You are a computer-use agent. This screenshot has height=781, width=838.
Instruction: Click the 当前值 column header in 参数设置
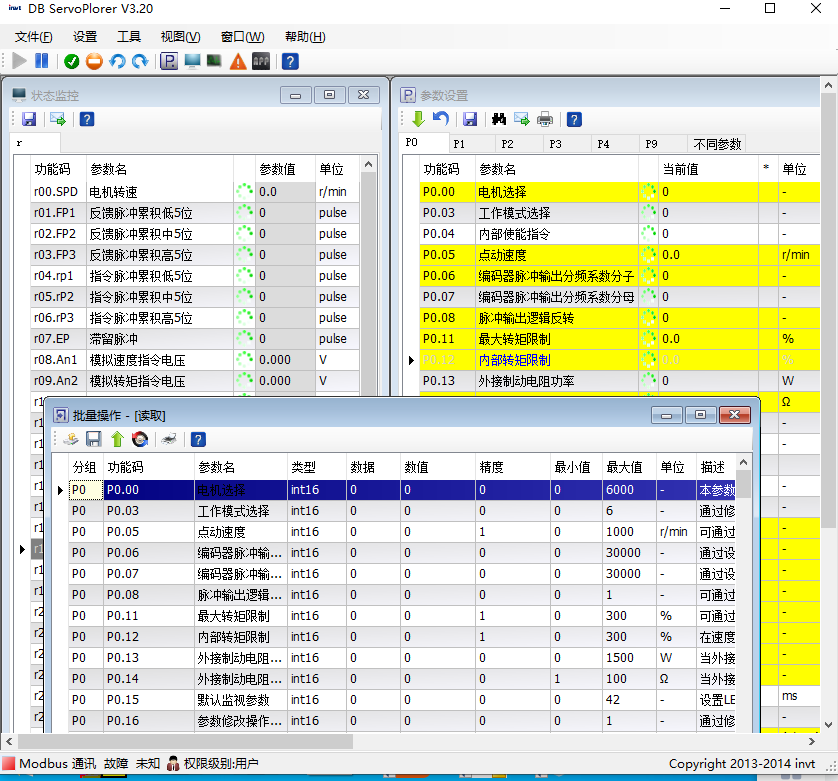coord(708,169)
